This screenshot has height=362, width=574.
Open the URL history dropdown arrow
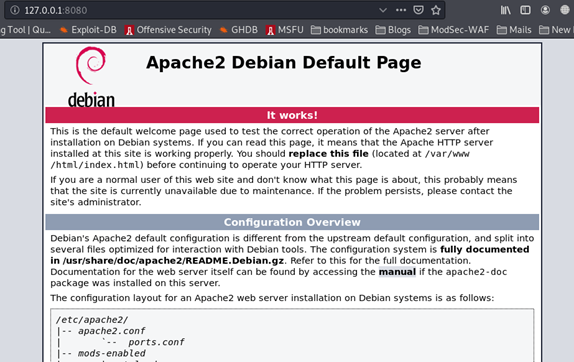point(383,10)
